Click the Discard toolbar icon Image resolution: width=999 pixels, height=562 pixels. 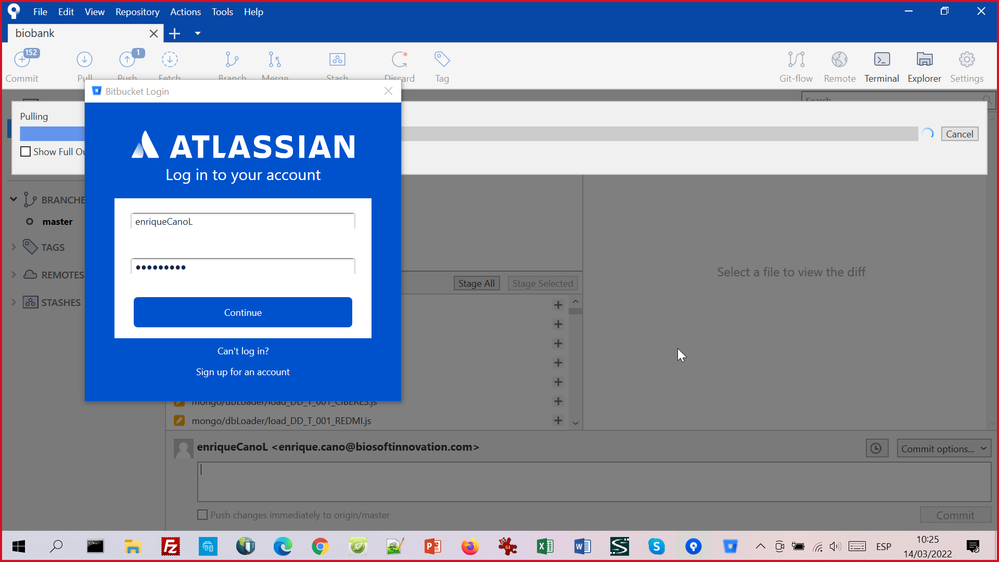(x=399, y=65)
